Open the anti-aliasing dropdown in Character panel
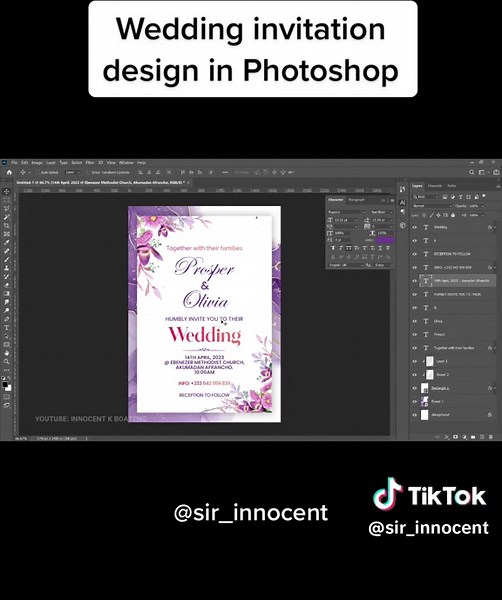The image size is (502, 600). point(383,265)
